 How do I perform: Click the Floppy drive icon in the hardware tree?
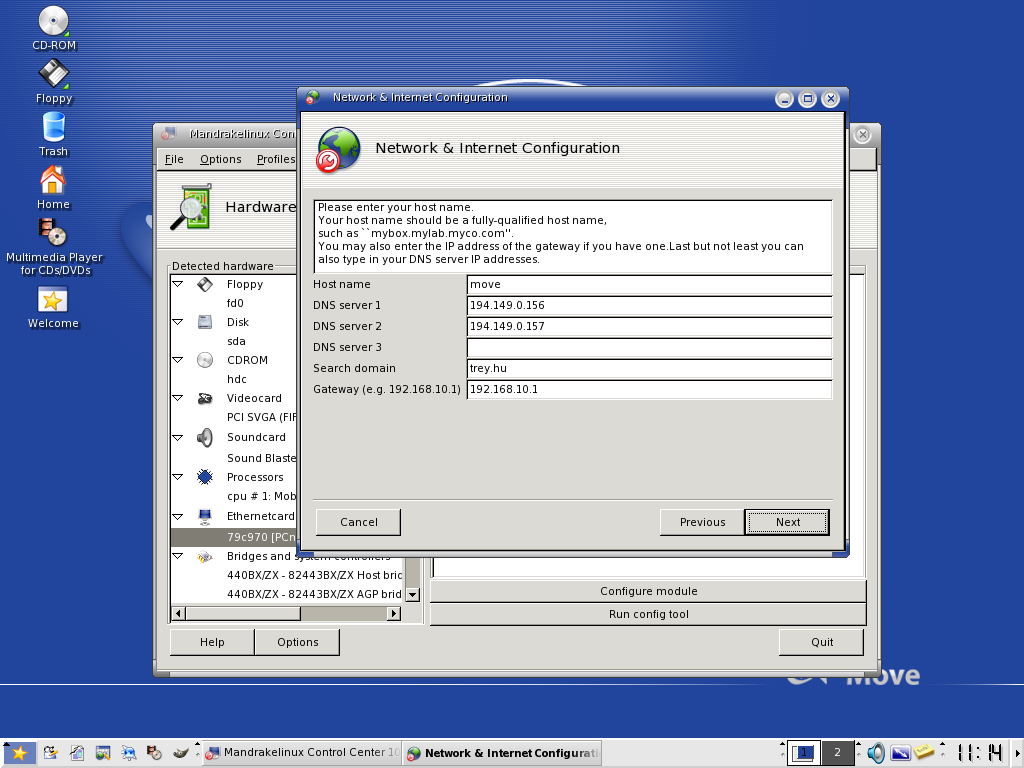(205, 284)
